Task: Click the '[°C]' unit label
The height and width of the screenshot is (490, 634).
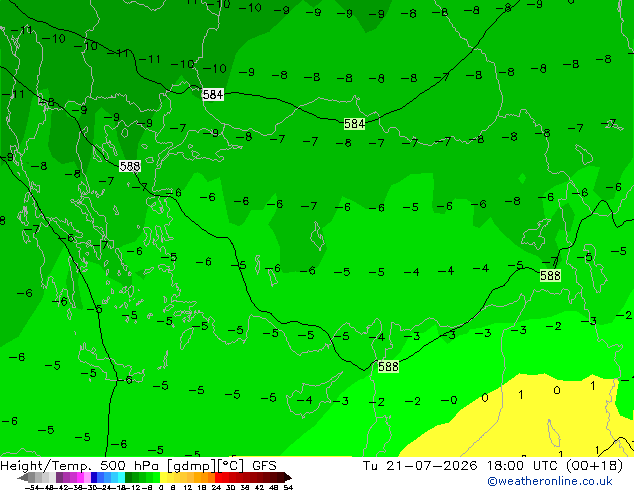Action: click(x=231, y=466)
